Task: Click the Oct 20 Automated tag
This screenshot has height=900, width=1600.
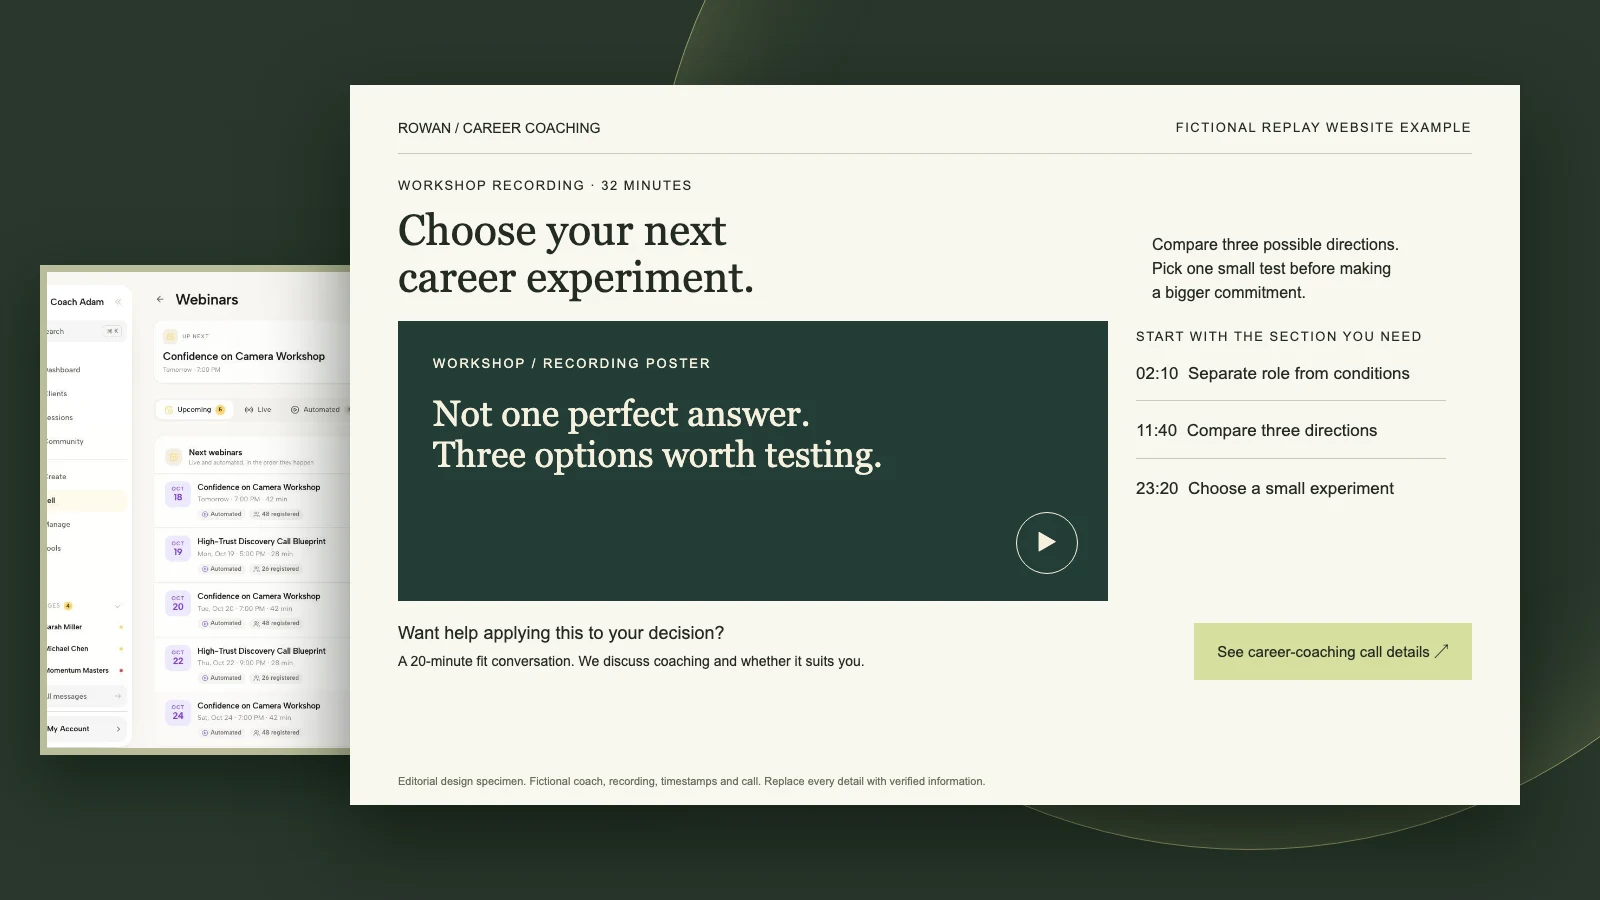Action: click(221, 623)
